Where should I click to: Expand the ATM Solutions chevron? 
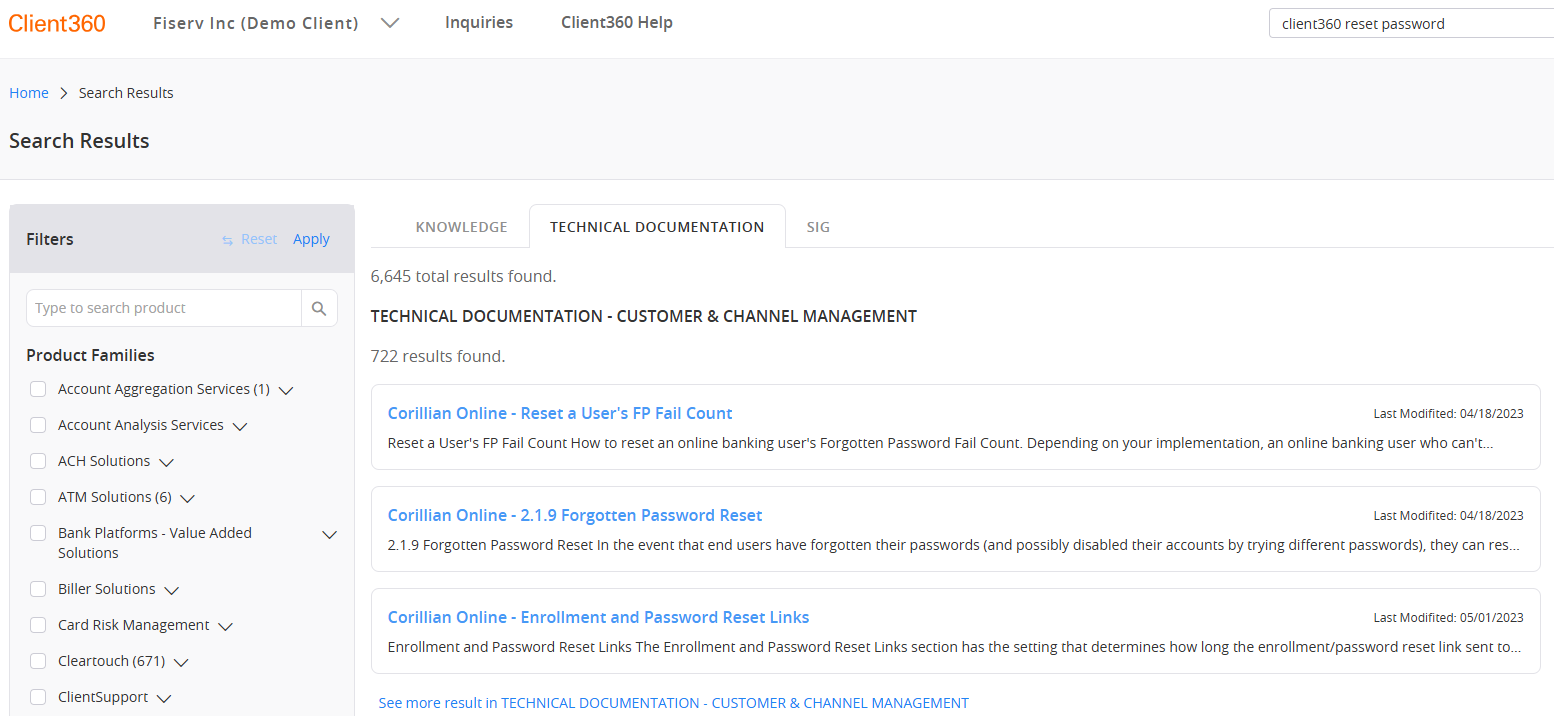pyautogui.click(x=188, y=498)
